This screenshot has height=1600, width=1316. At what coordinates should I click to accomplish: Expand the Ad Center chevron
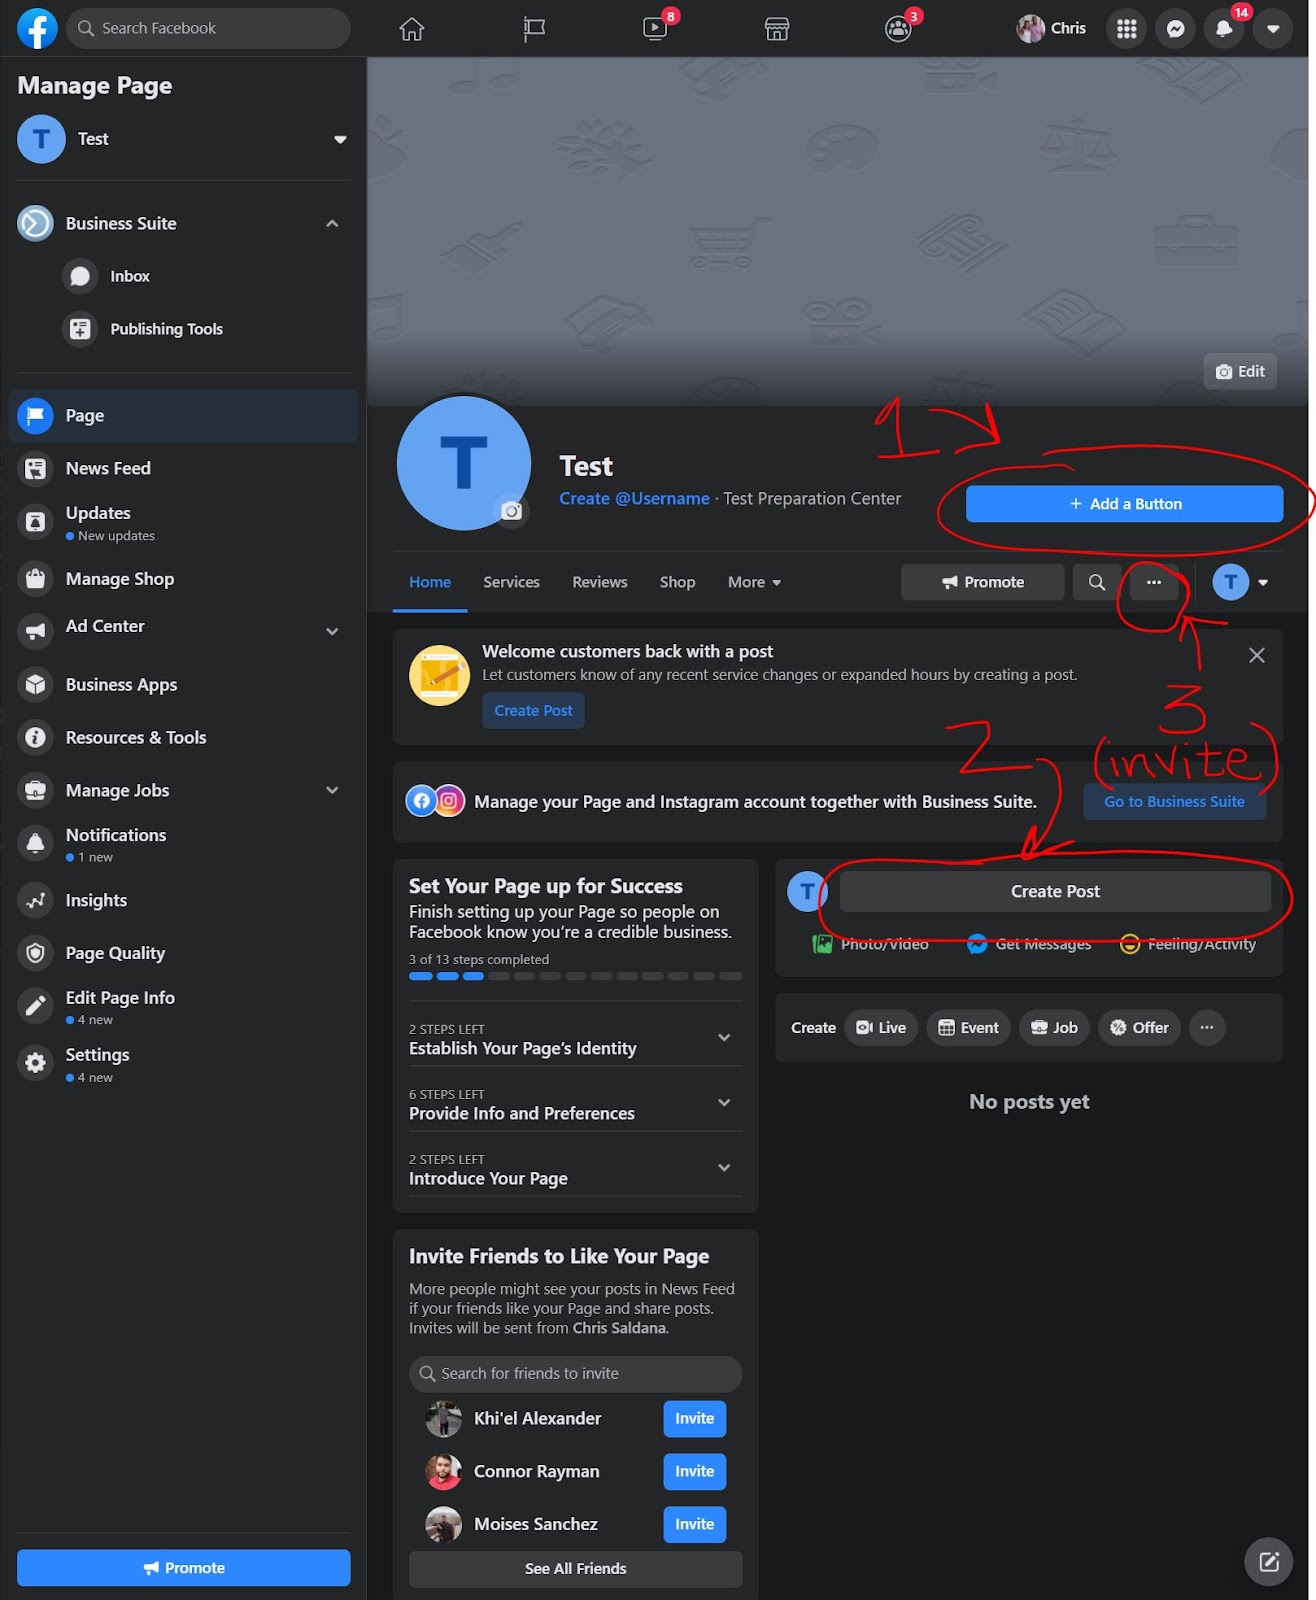coord(332,631)
